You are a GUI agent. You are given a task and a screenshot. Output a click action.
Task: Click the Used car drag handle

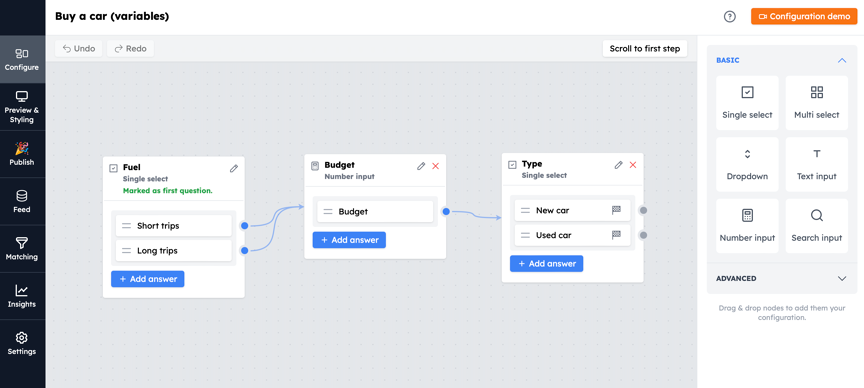click(525, 235)
